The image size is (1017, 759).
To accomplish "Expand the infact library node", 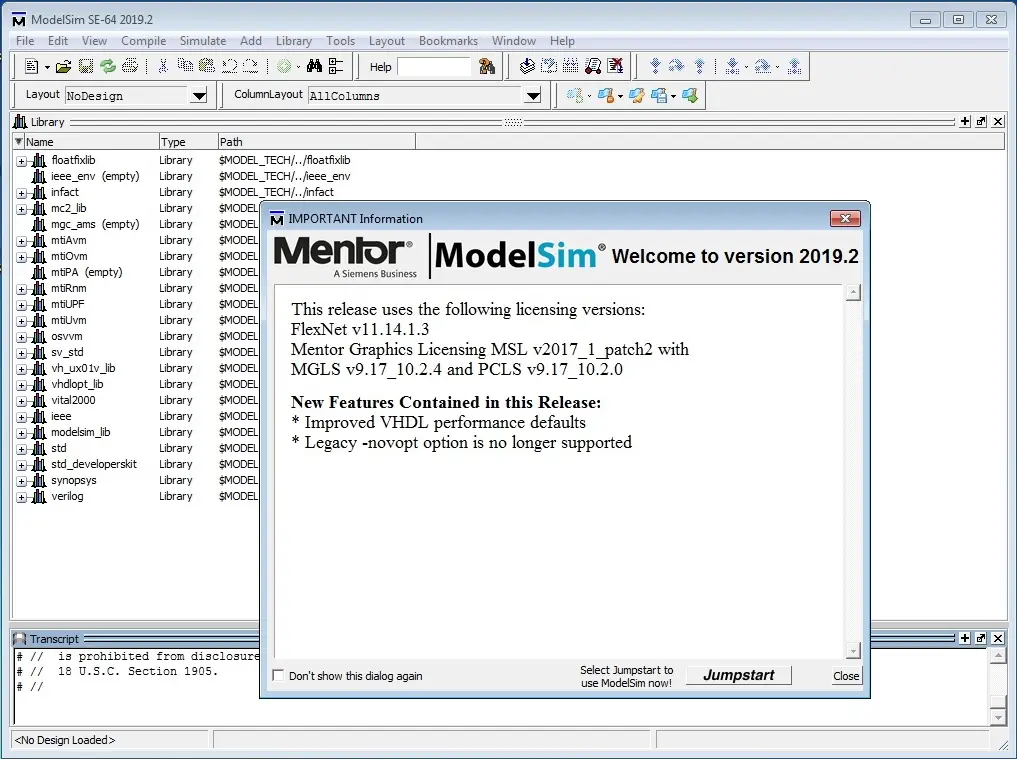I will pyautogui.click(x=21, y=193).
